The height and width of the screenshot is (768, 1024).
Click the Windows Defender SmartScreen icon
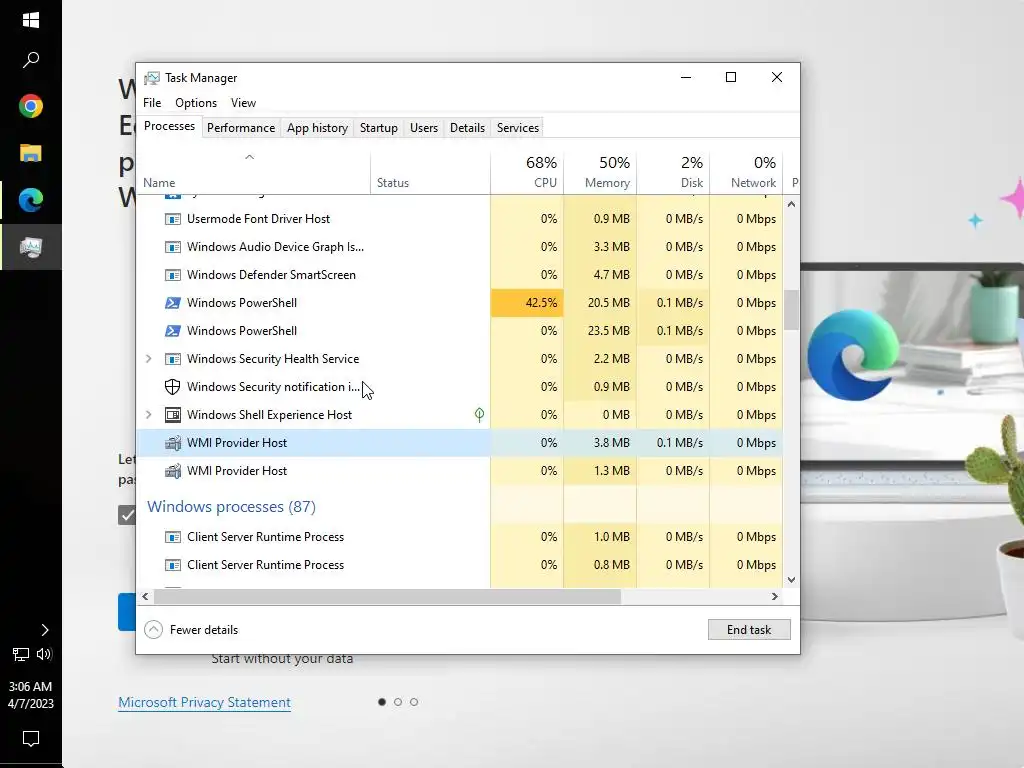point(172,275)
